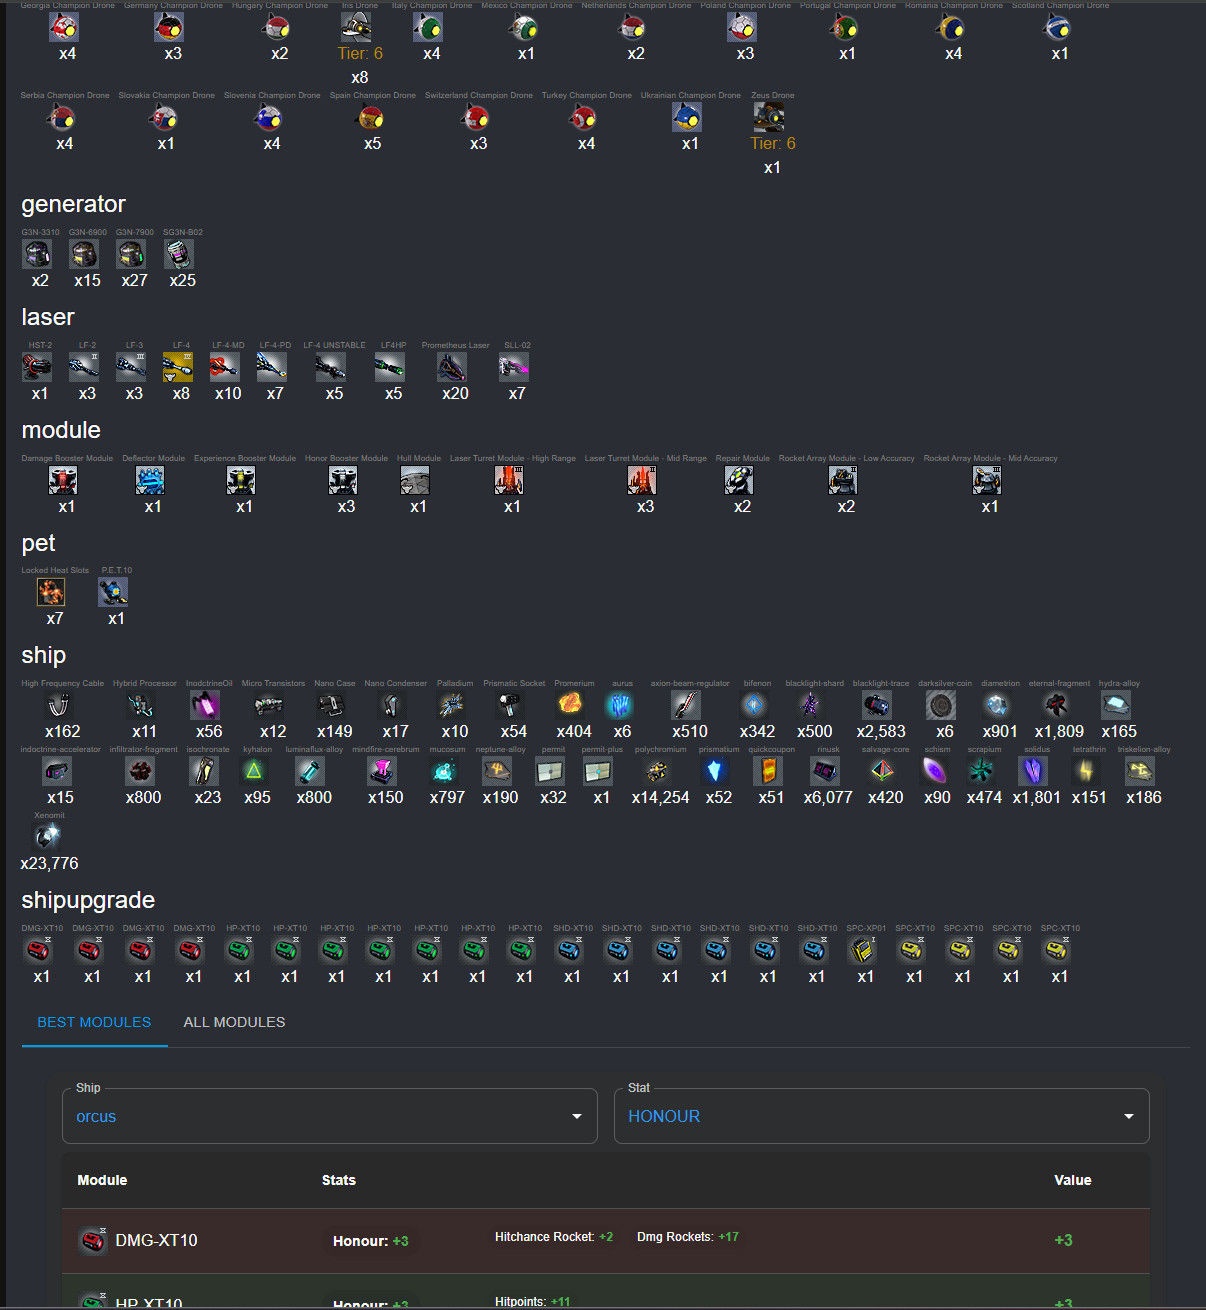Select the Honor Booster Module icon
Viewport: 1206px width, 1310px height.
[343, 481]
